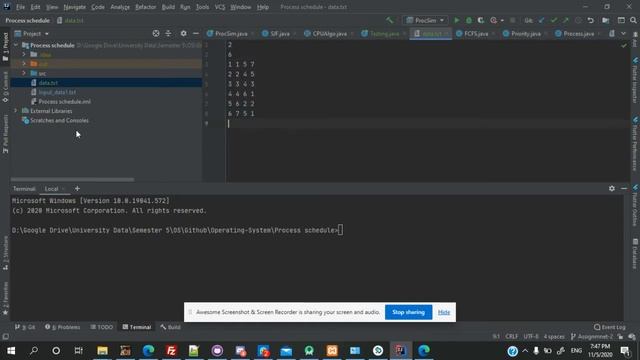The image size is (640, 360).
Task: Click the CRLF line separator in status bar
Action: pos(511,336)
